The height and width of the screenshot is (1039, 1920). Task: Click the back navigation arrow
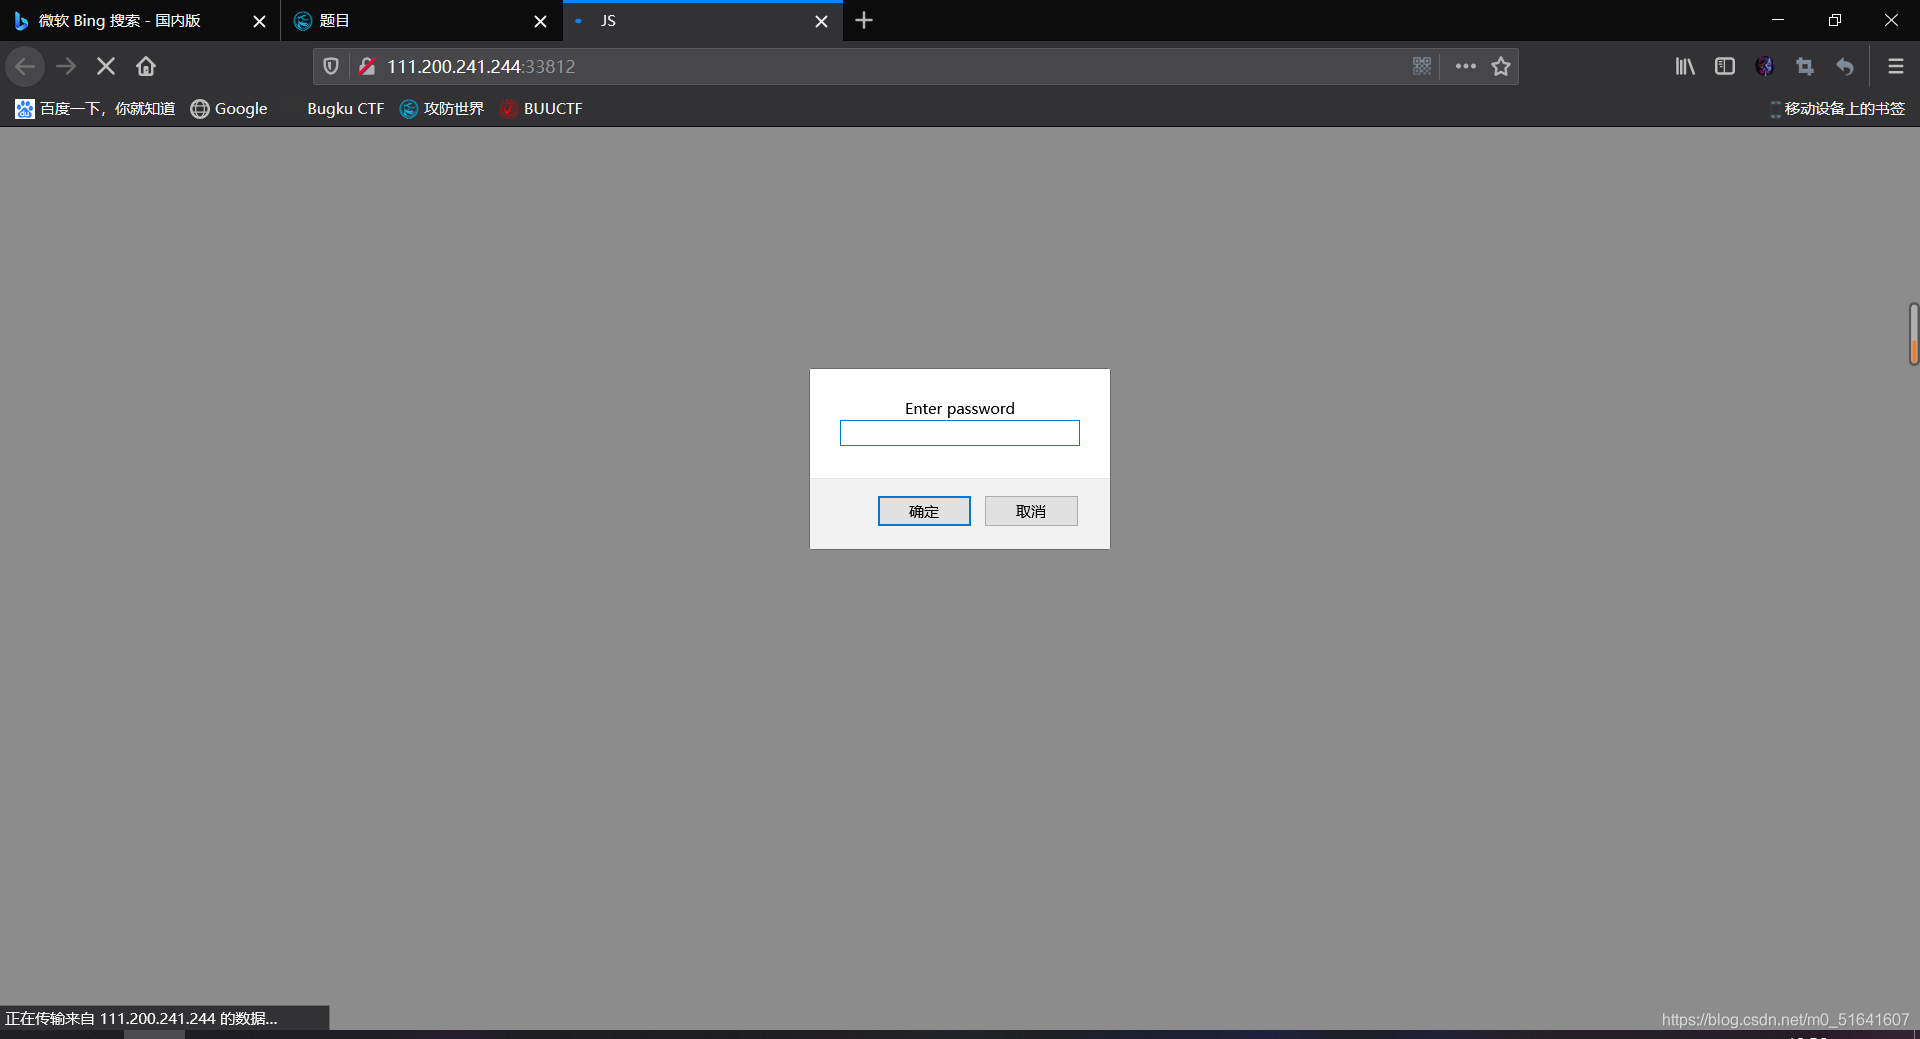[x=25, y=66]
